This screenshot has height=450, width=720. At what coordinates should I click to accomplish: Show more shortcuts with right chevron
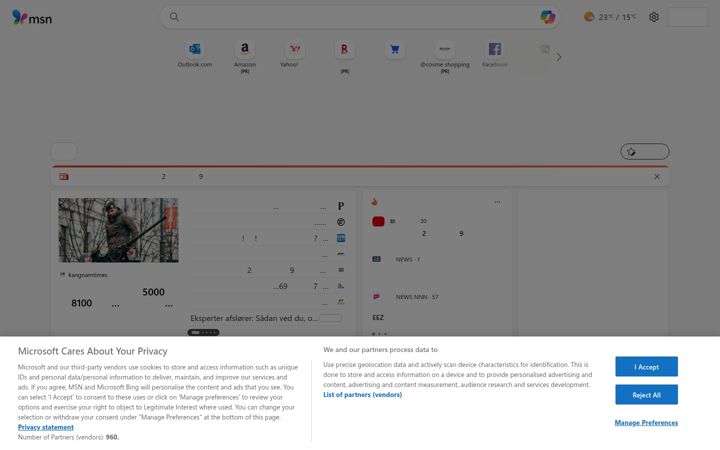tap(559, 57)
